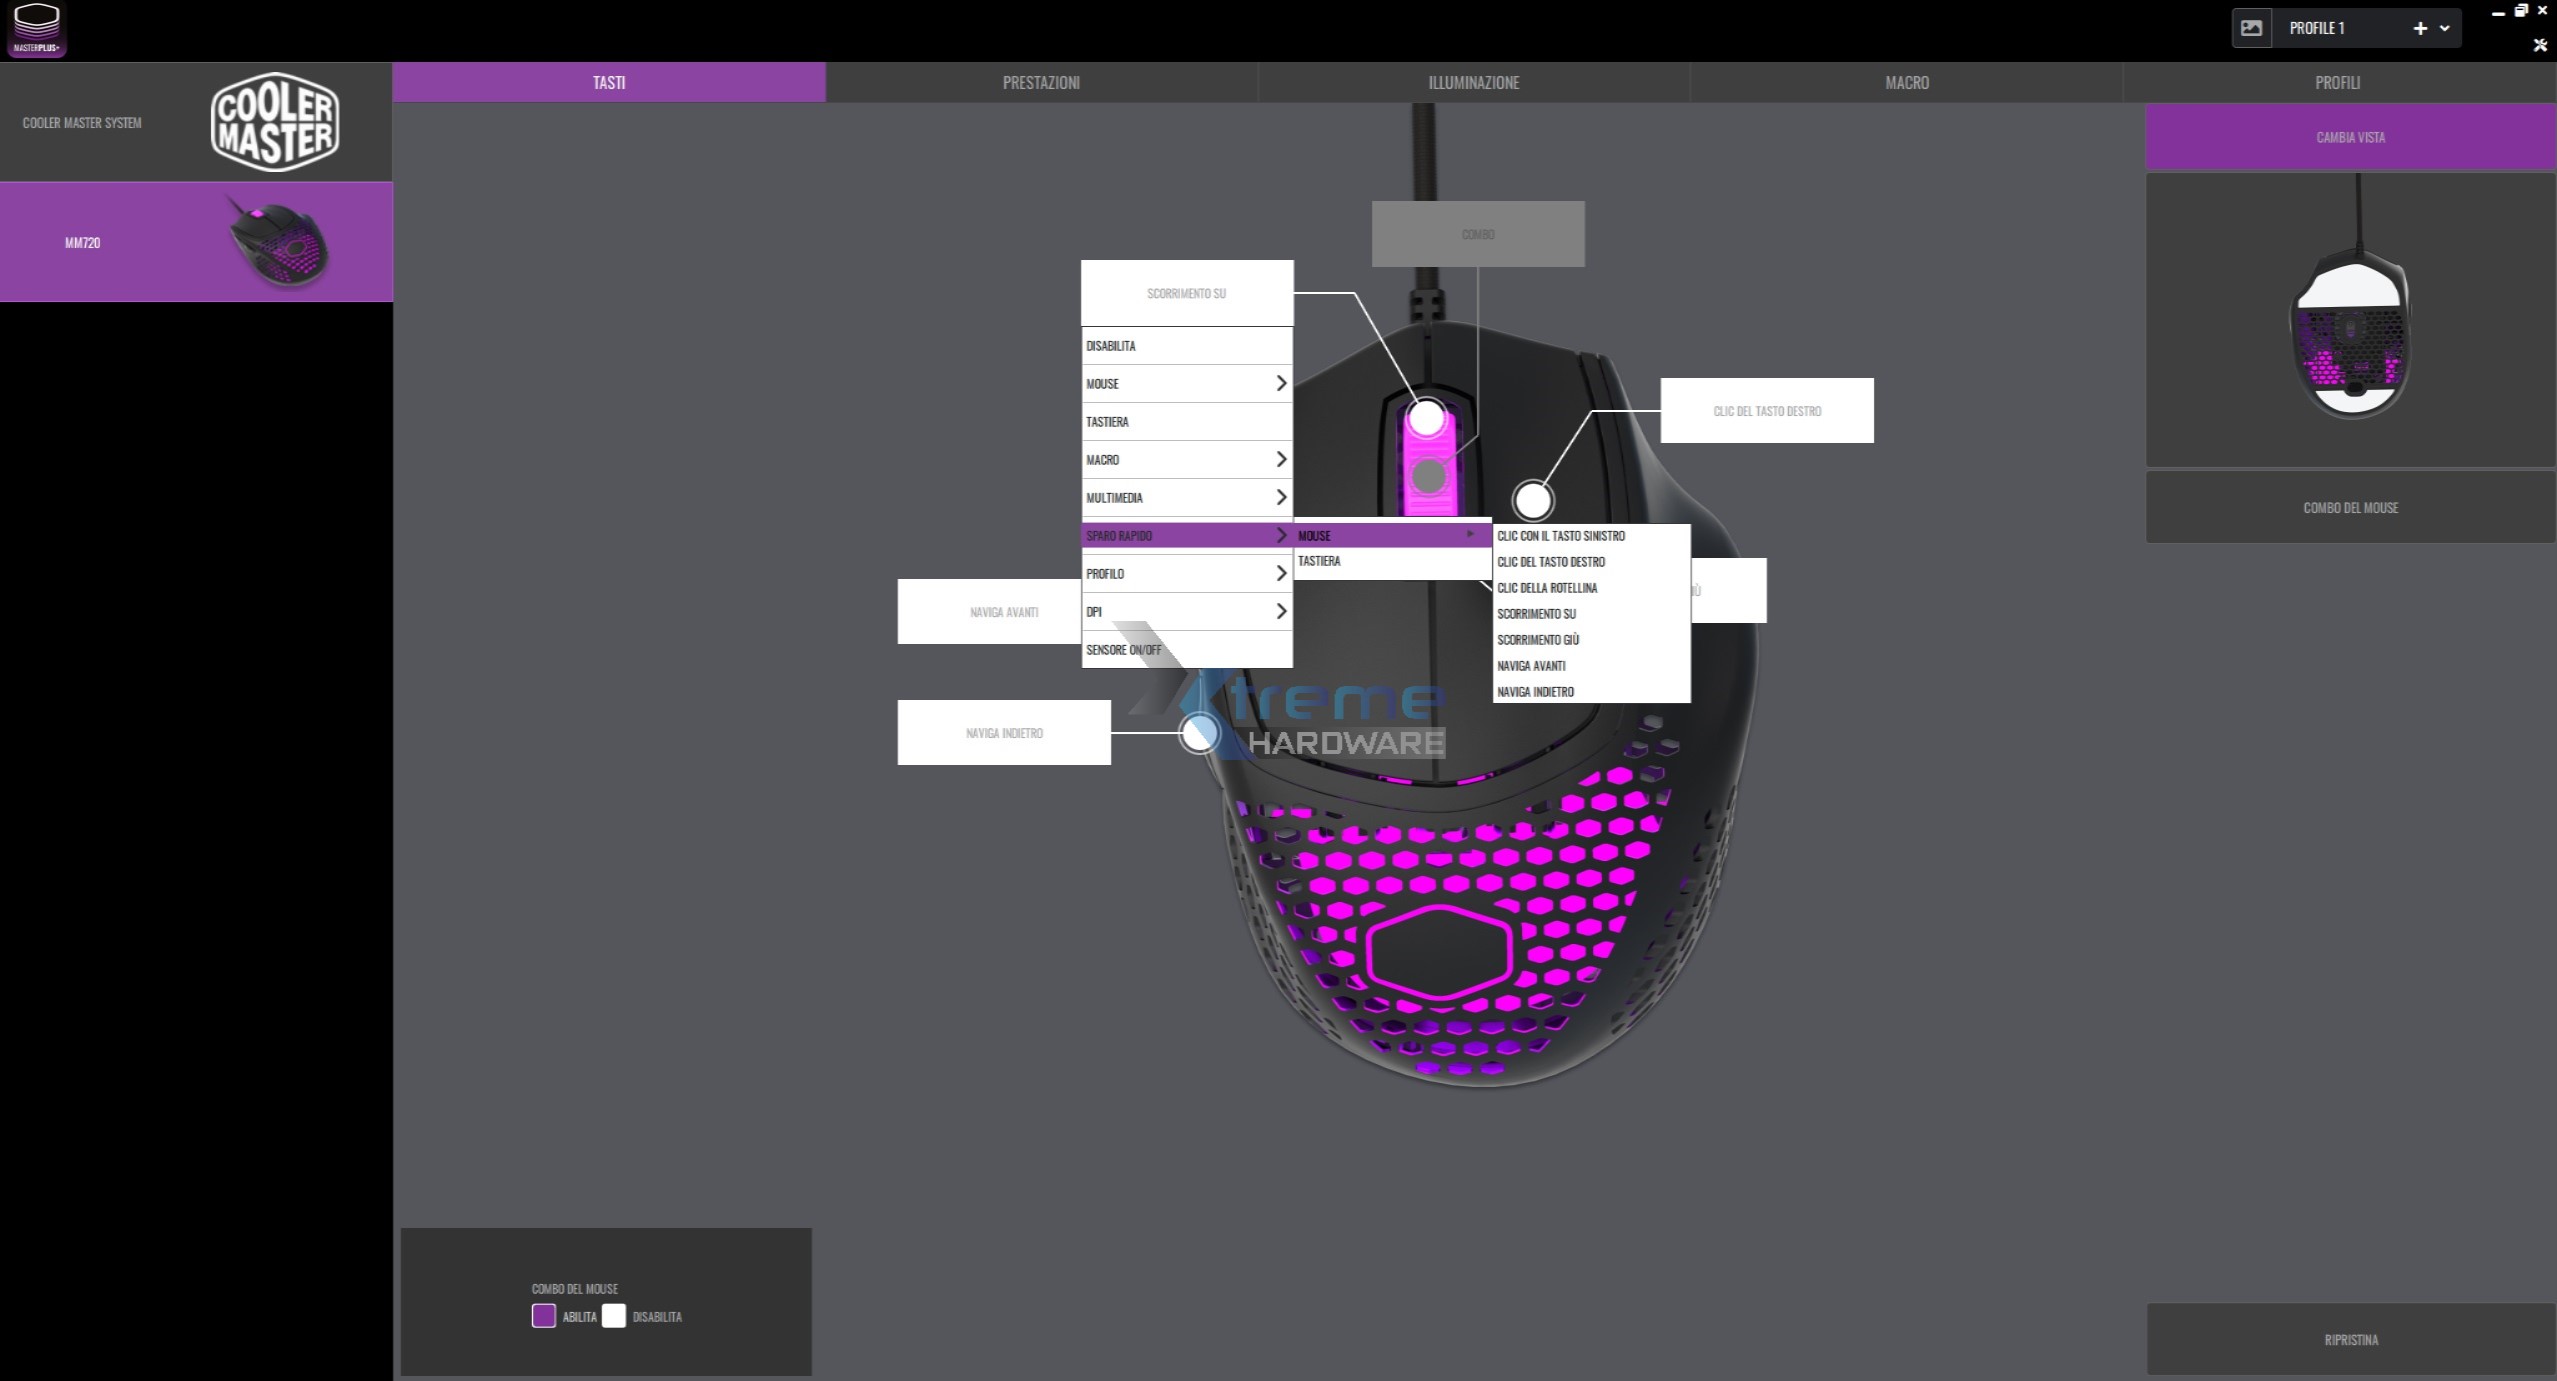
Task: Choose Clic della rotellina from submenu
Action: [1547, 588]
